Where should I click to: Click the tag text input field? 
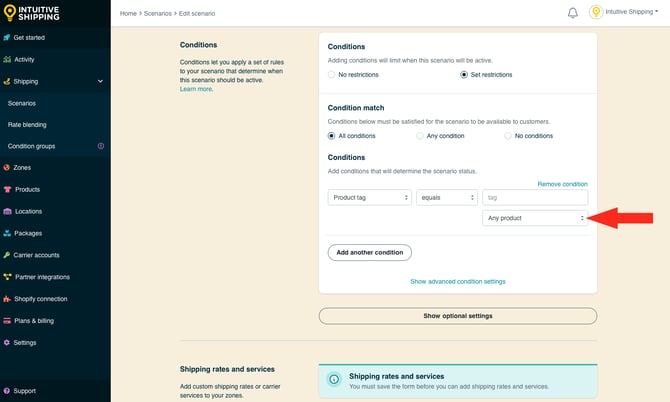pyautogui.click(x=535, y=198)
